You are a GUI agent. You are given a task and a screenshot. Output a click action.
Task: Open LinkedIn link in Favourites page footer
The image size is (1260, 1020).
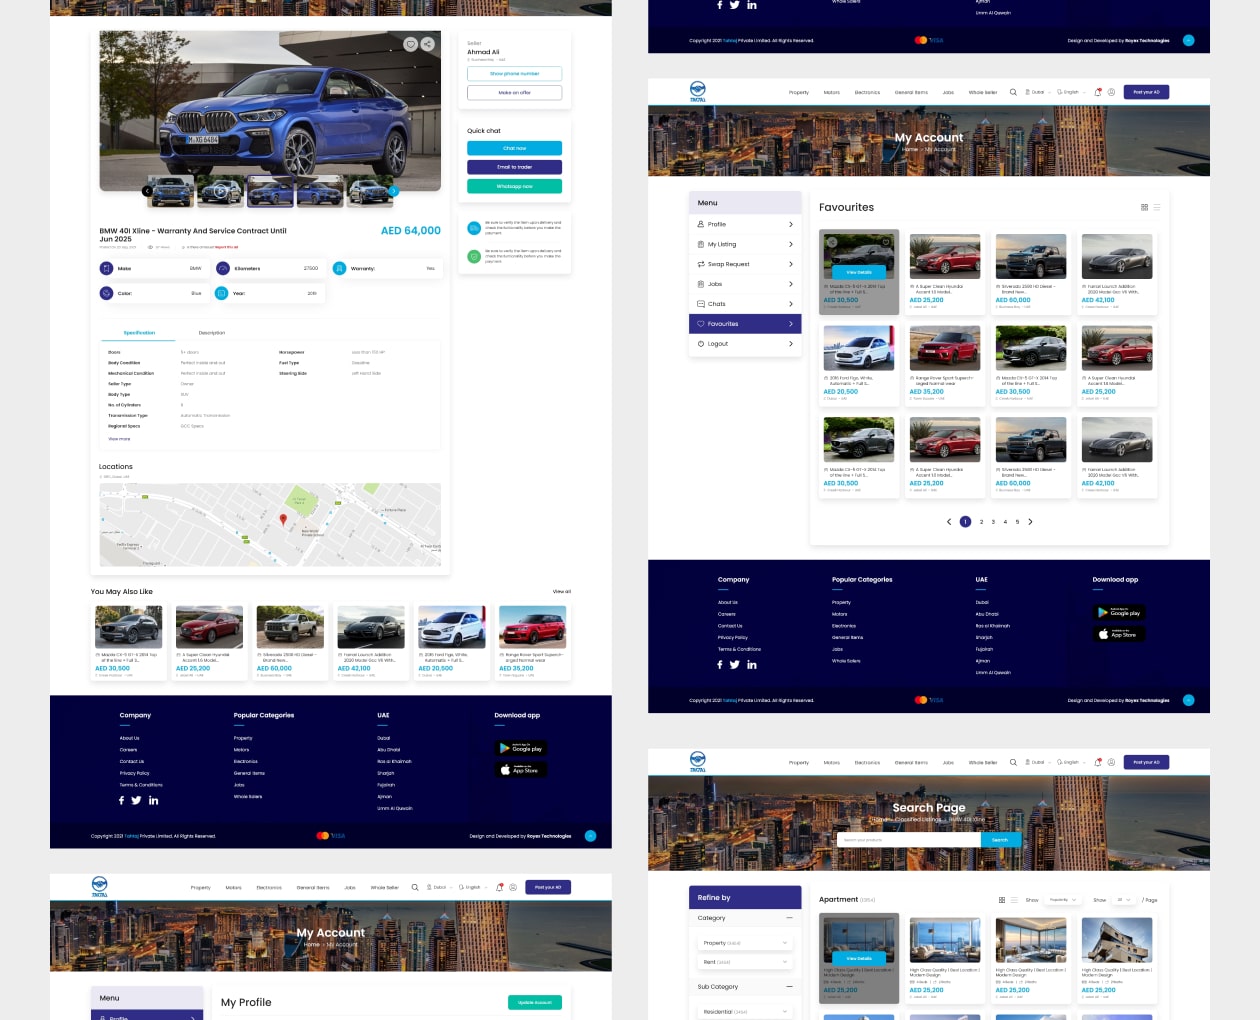(x=751, y=664)
